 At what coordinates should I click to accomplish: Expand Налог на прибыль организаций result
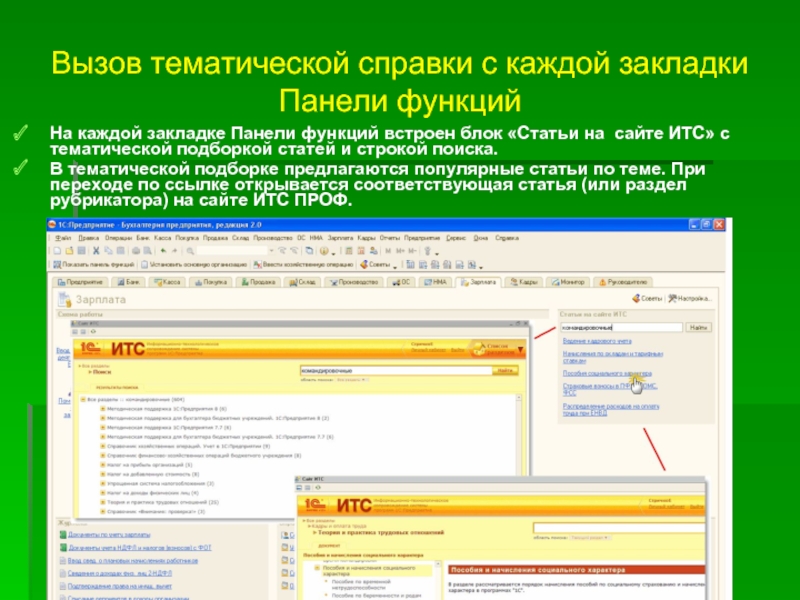coord(103,465)
